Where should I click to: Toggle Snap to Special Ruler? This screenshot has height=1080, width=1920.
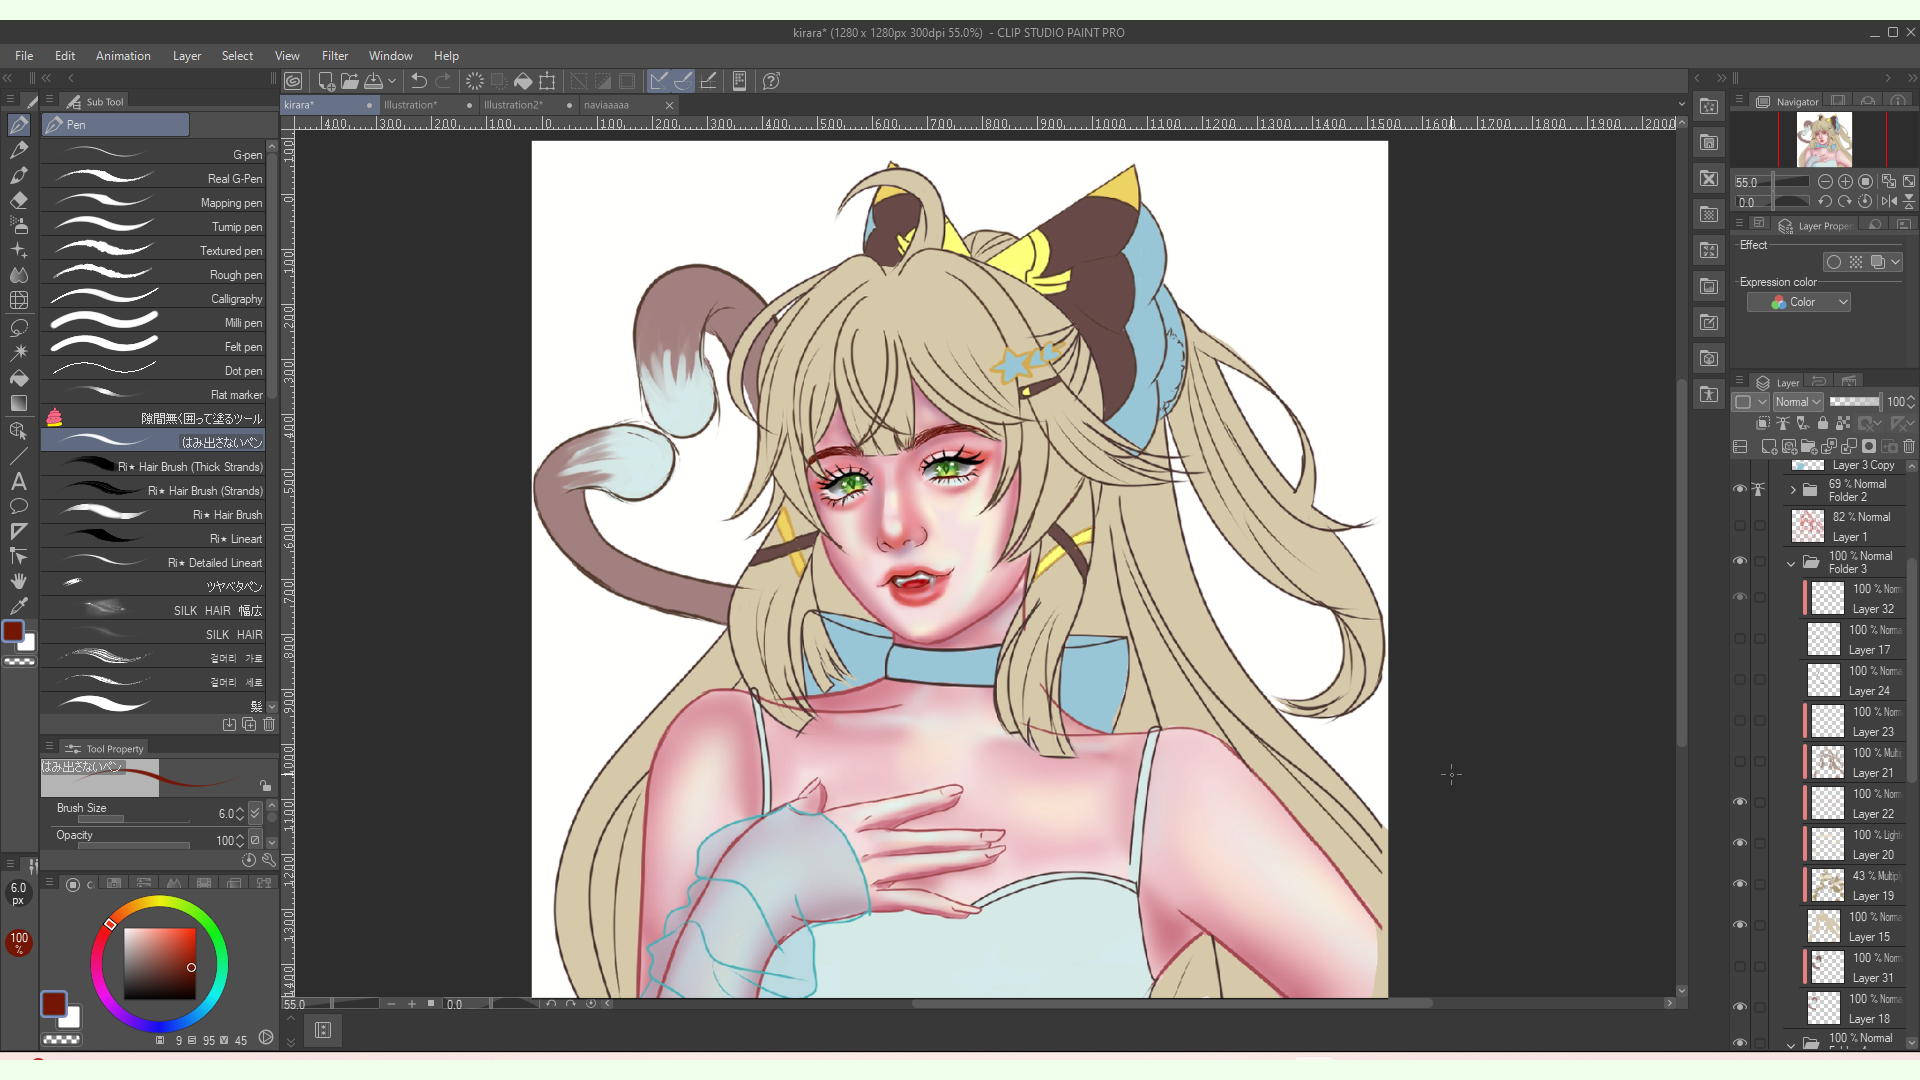(683, 81)
